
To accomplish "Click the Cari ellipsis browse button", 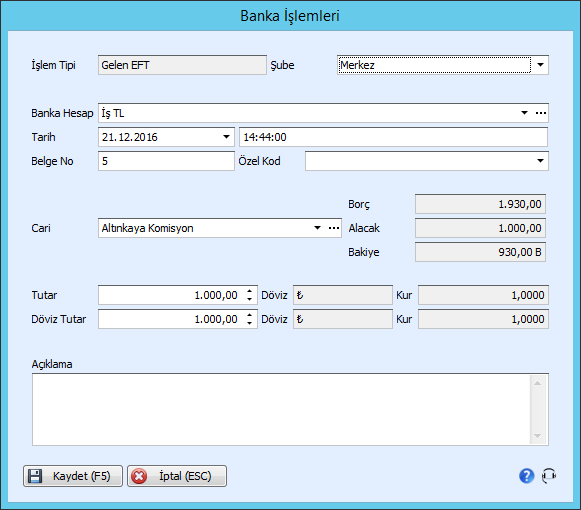I will coord(334,228).
